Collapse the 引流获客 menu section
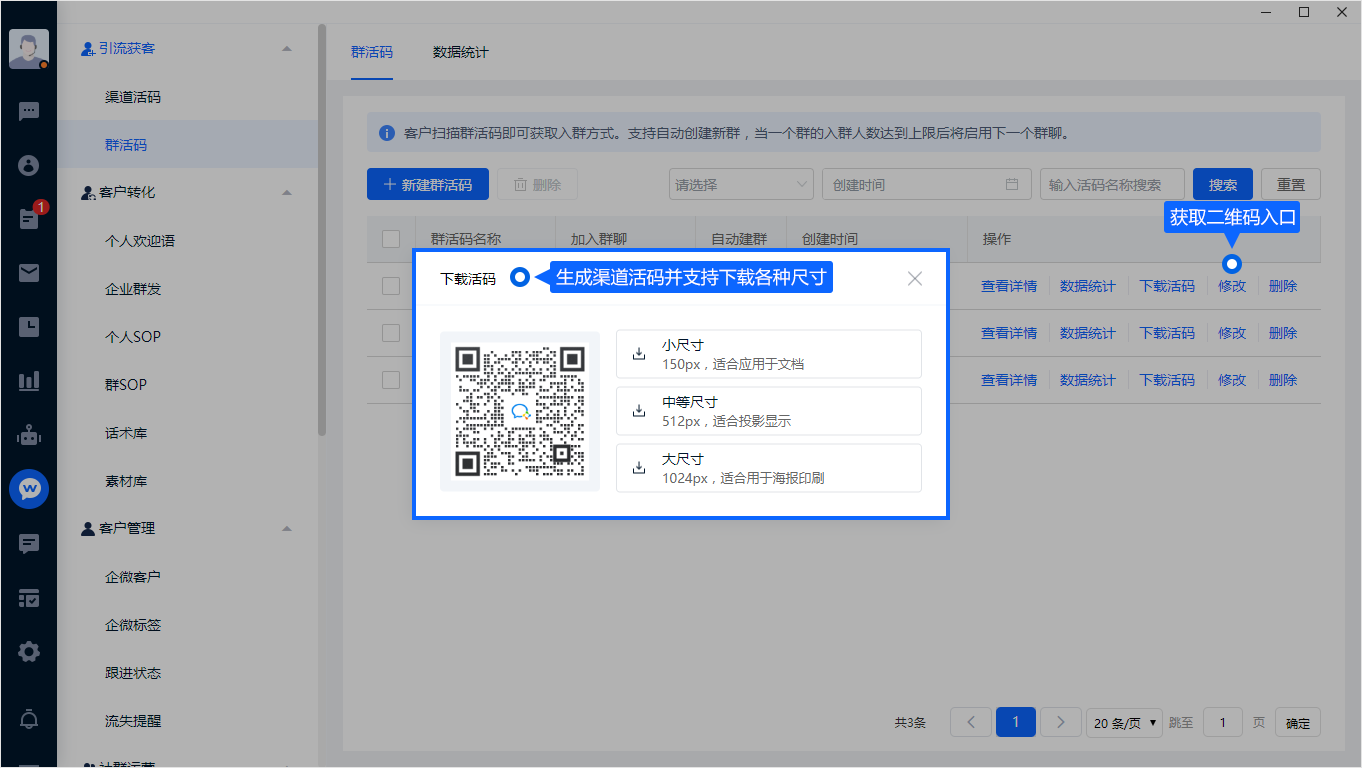Screen dimensions: 1362x768 click(x=287, y=48)
